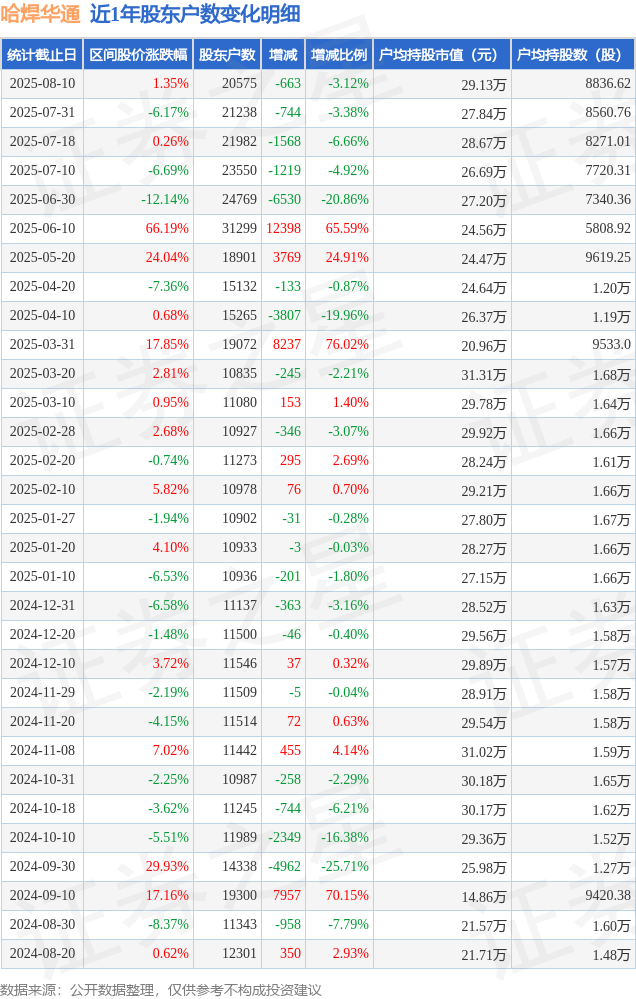Select the 2025-08-10 date cell
This screenshot has height=999, width=636.
coord(42,83)
